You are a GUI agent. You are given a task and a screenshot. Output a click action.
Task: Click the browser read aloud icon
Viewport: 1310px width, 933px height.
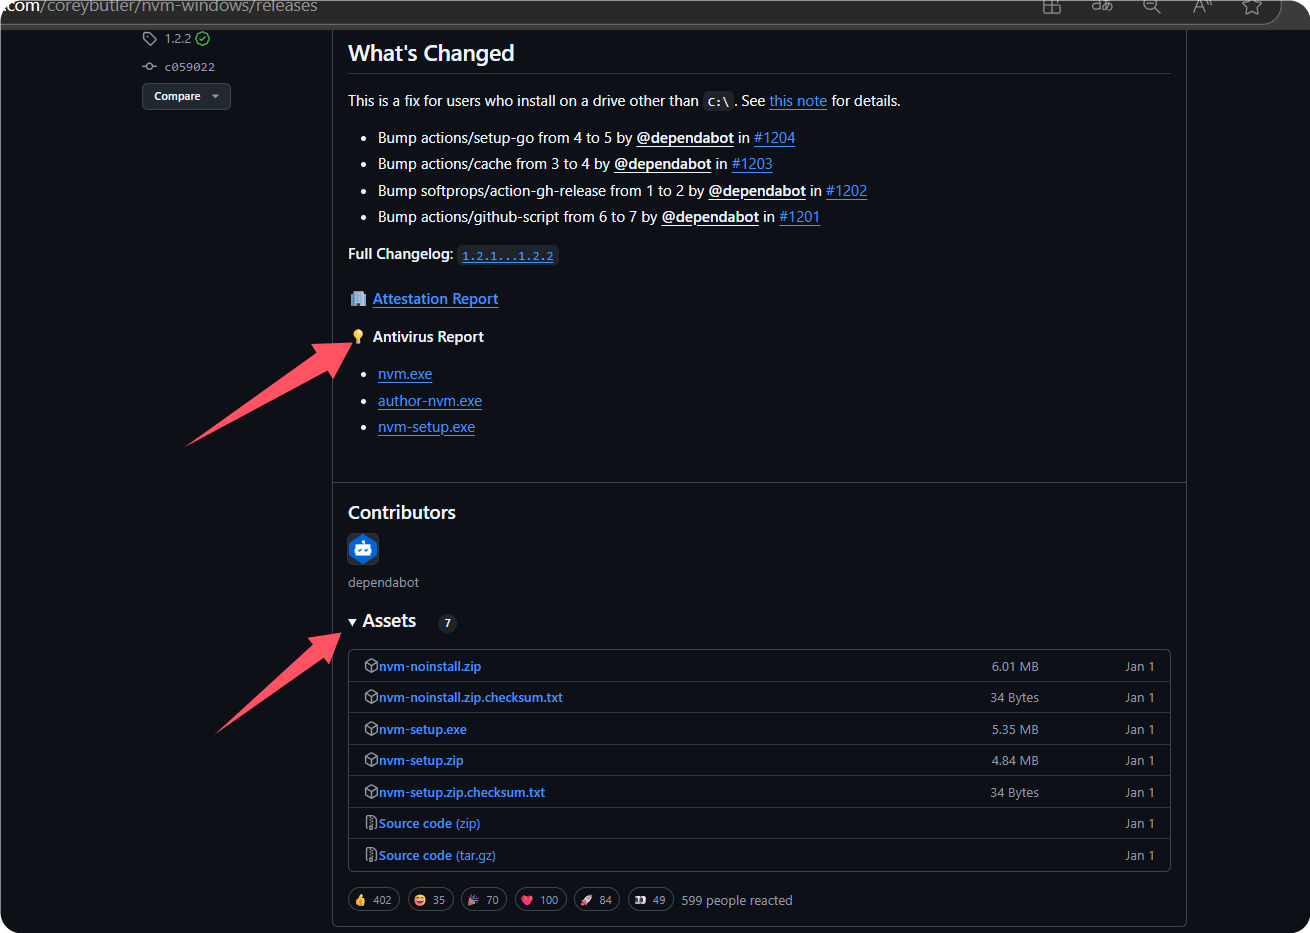[x=1202, y=6]
